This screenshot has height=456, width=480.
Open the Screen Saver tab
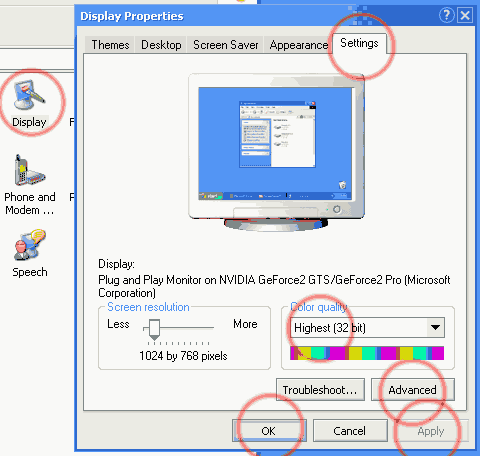pos(226,45)
